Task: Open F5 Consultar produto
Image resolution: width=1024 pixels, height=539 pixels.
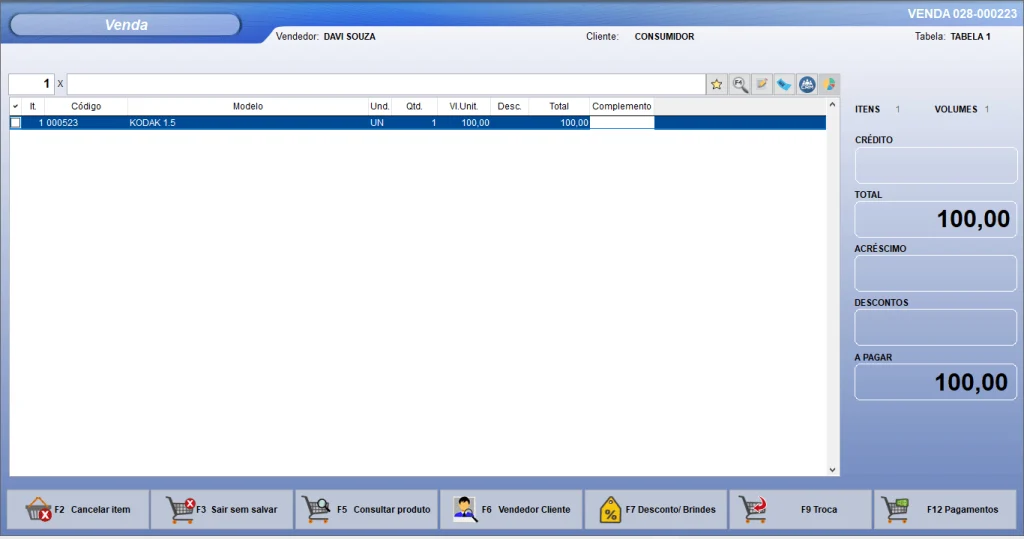Action: (367, 509)
